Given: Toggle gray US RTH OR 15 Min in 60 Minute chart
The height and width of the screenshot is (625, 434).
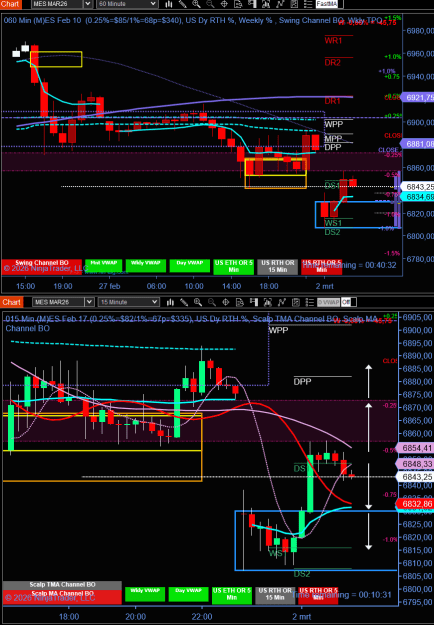Looking at the screenshot, I should (277, 266).
